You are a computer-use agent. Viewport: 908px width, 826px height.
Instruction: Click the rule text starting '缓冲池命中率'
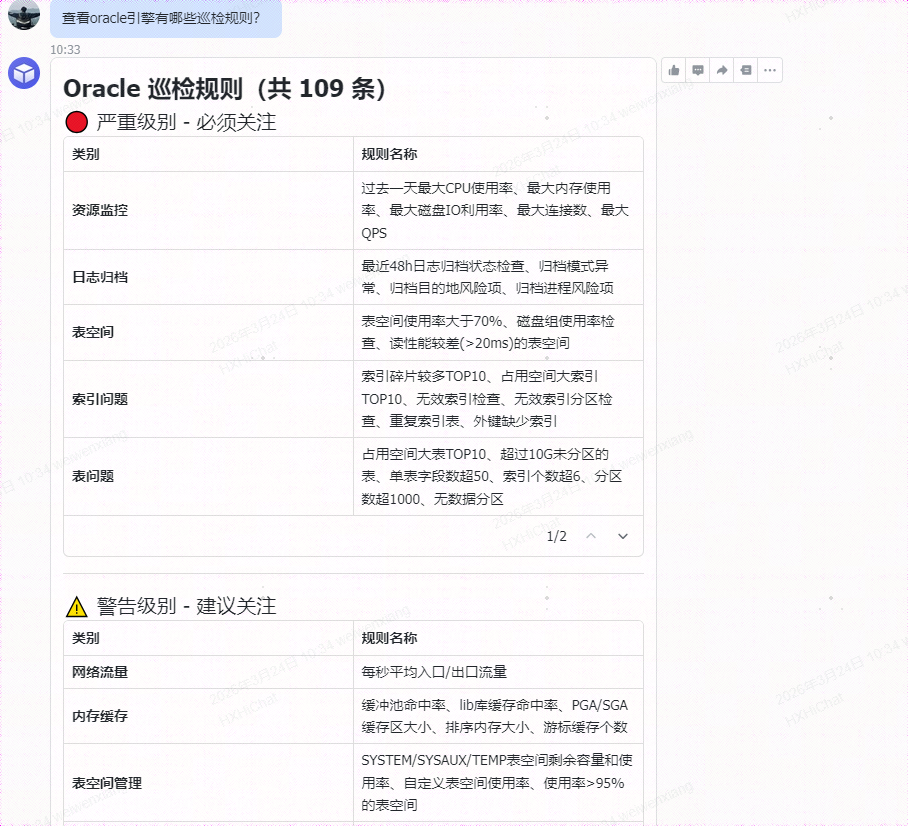495,716
